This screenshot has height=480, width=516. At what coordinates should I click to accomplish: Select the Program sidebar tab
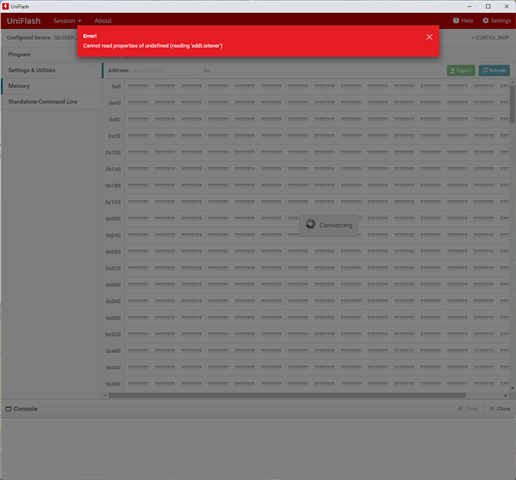[x=51, y=55]
